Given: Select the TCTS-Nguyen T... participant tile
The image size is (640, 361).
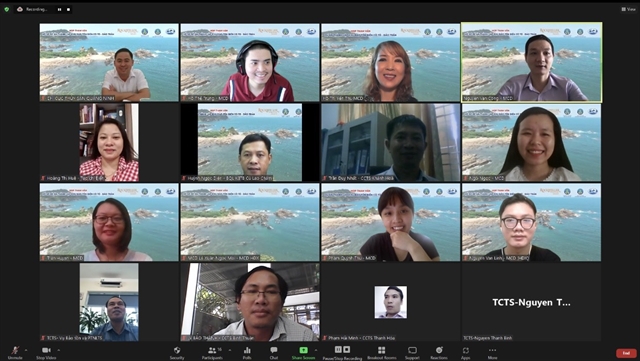Looking at the screenshot, I should (x=531, y=302).
